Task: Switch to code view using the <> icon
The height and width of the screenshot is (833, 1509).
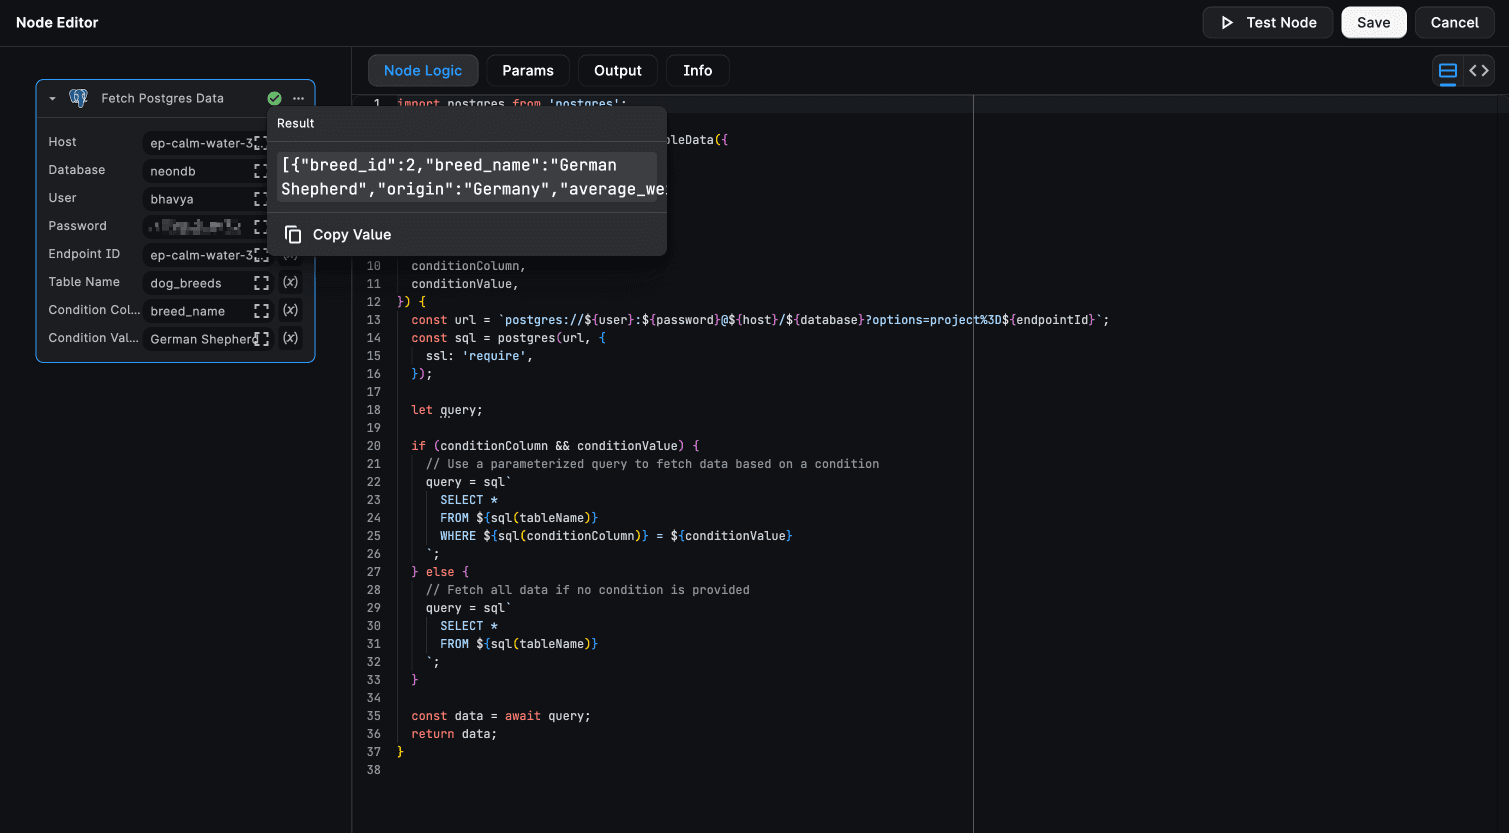Action: 1479,70
